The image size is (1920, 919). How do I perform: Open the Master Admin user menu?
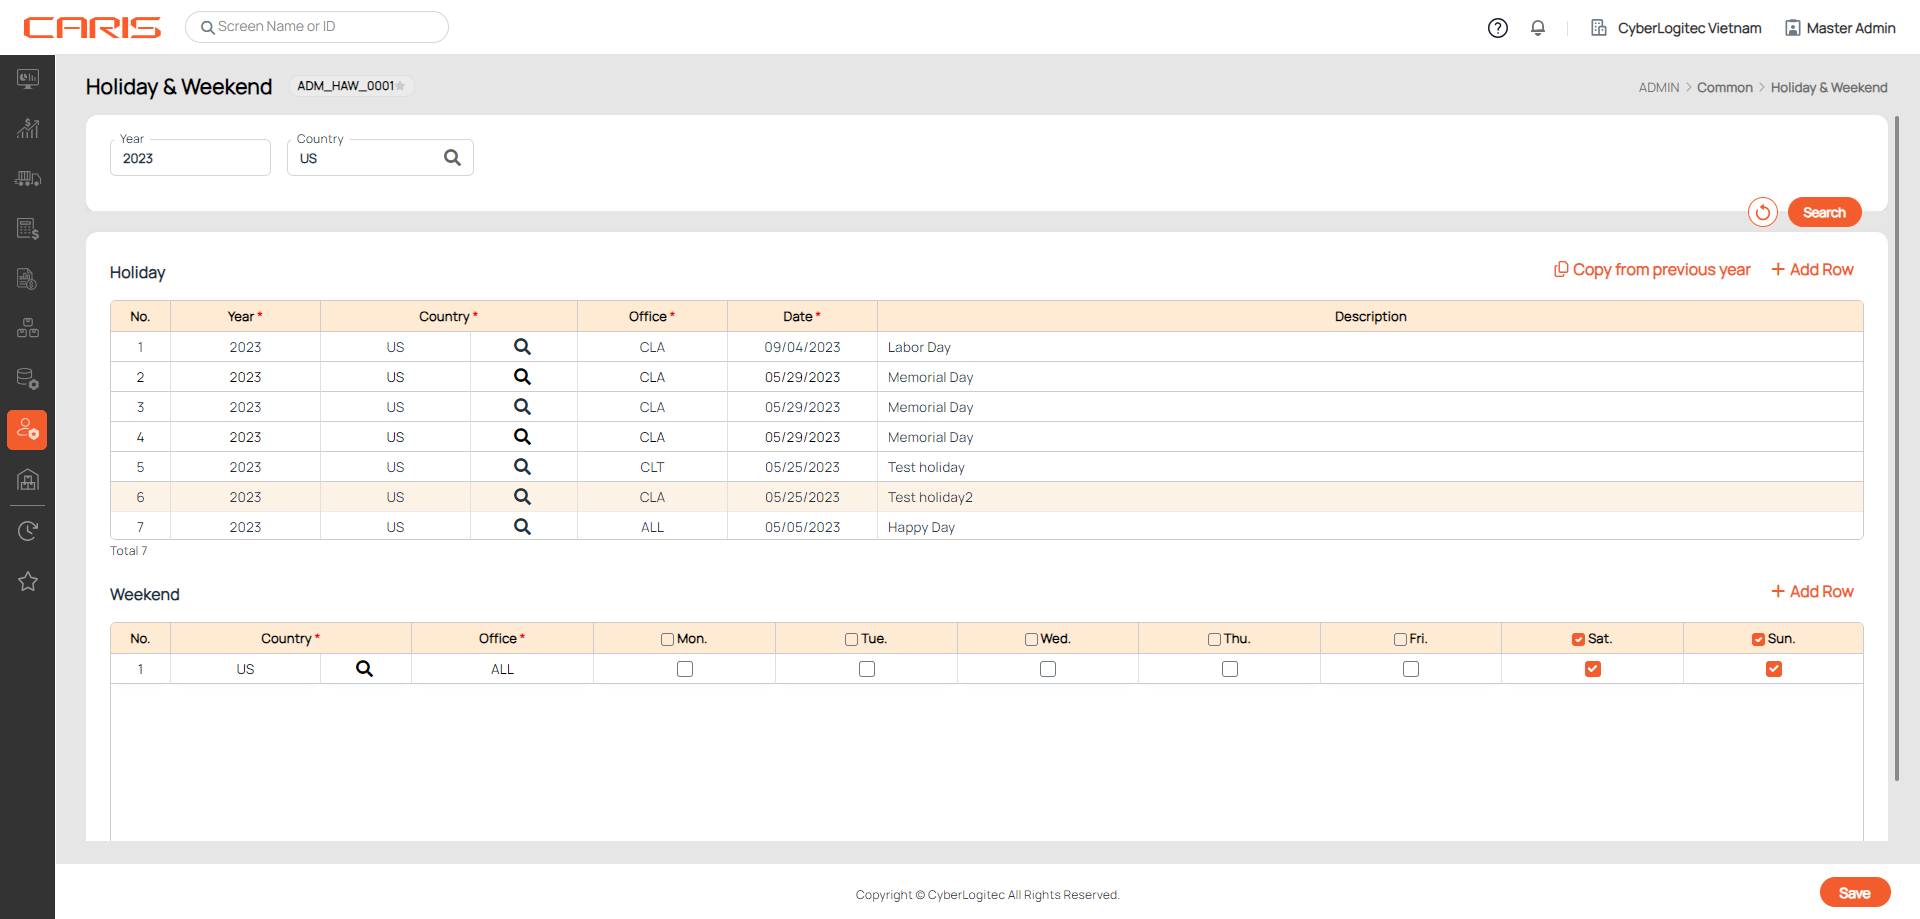point(1840,28)
